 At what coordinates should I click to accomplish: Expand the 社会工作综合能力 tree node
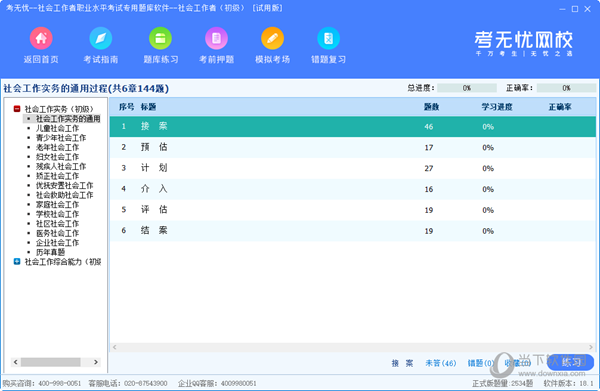pos(17,262)
